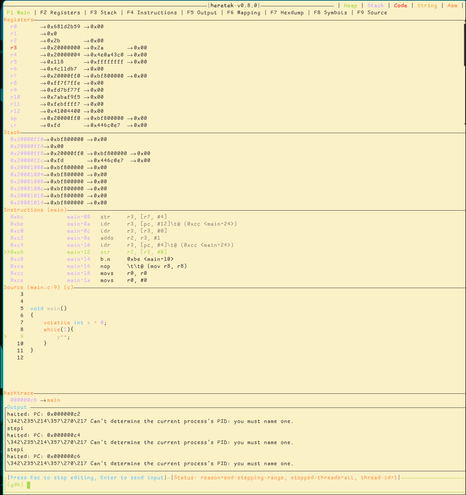
Task: Click output line halted PC 0x000000c4
Action: pos(43,435)
